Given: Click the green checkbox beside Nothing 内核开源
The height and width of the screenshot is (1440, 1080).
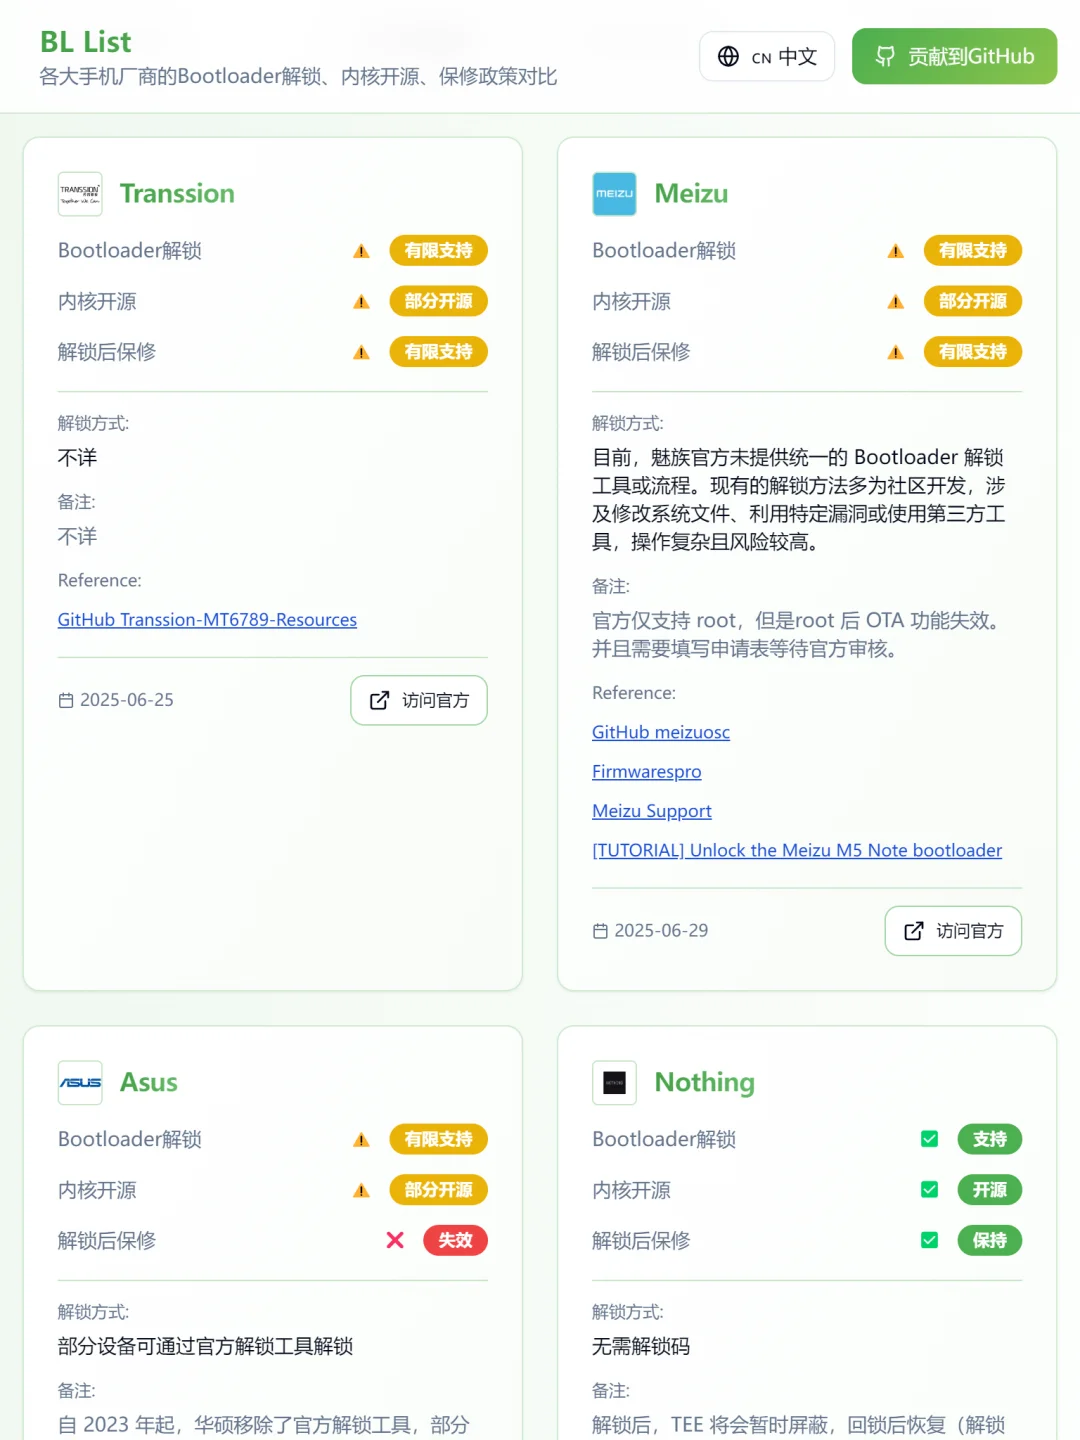Looking at the screenshot, I should [929, 1190].
